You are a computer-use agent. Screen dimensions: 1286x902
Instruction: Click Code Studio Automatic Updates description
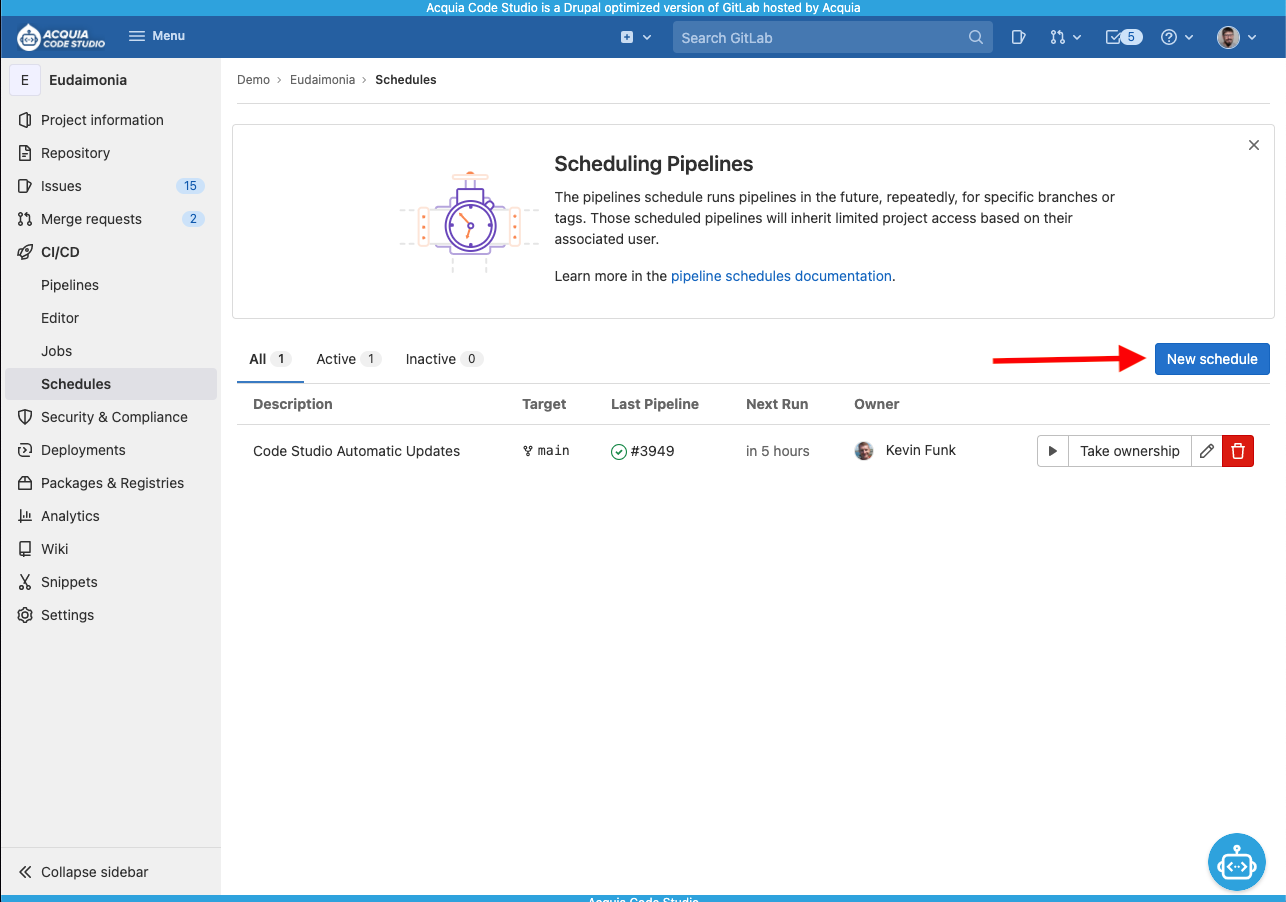(x=356, y=451)
